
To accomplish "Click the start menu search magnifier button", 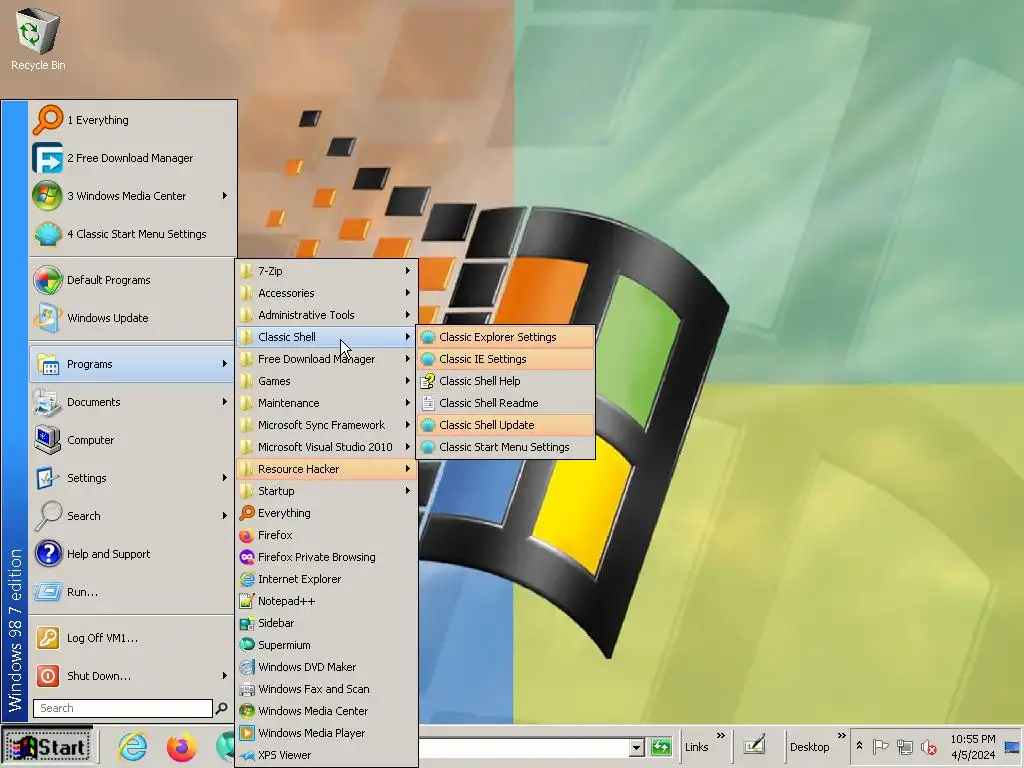I will point(221,708).
